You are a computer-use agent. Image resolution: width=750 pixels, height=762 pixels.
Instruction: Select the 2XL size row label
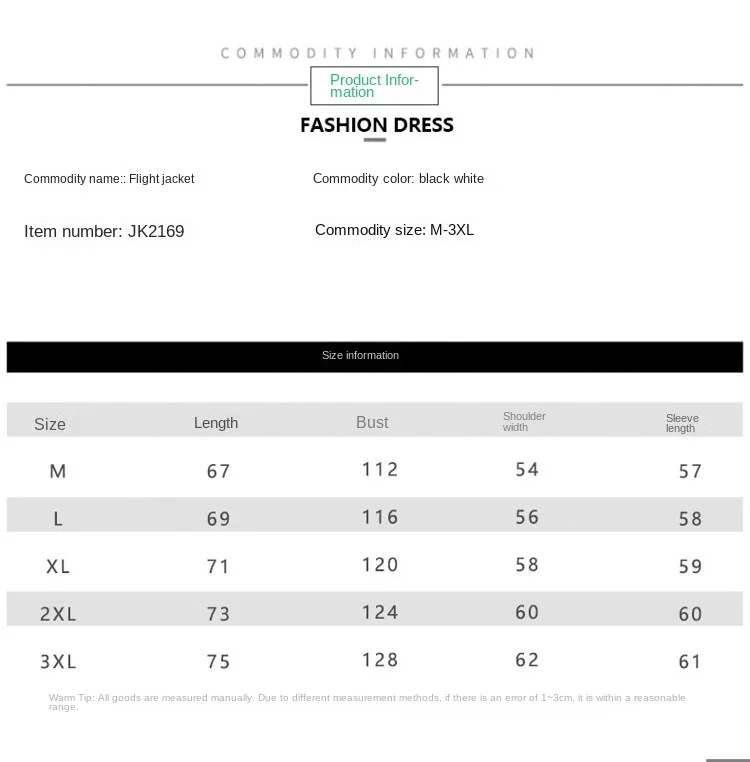click(58, 614)
